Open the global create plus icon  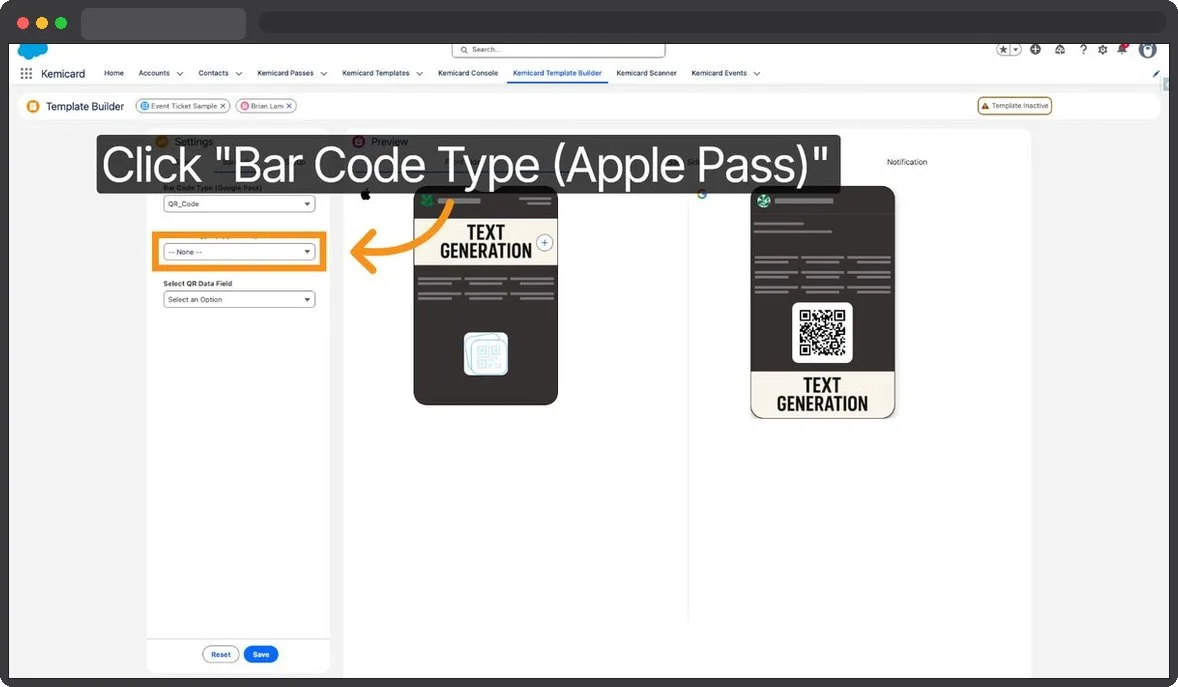coord(1035,50)
